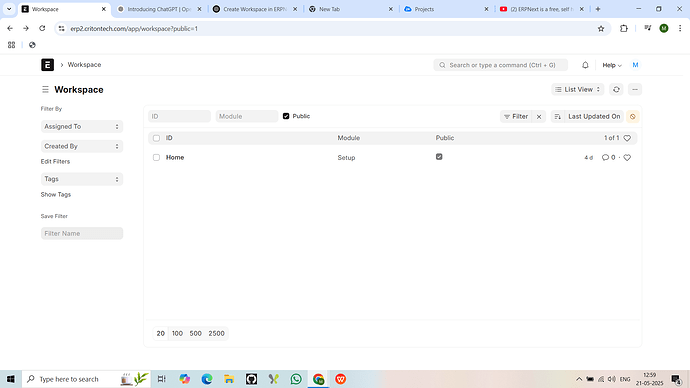This screenshot has height=388, width=690.
Task: Open the notifications bell icon
Action: [585, 65]
